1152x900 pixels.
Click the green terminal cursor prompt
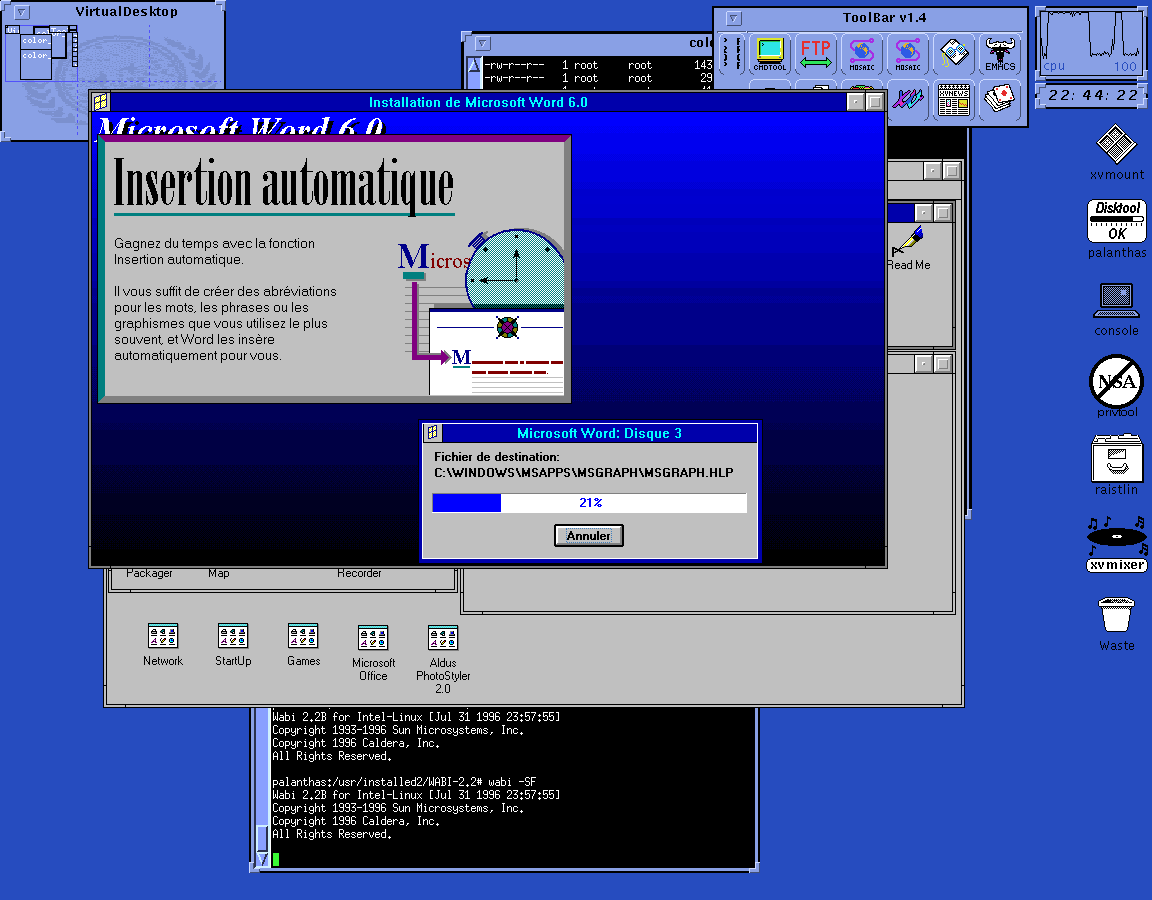point(276,859)
